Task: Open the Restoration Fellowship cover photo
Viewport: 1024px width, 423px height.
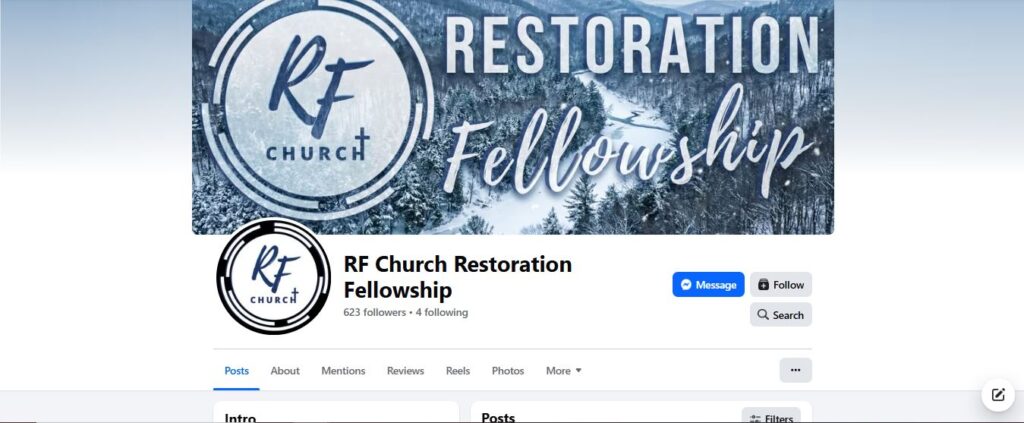Action: [513, 116]
